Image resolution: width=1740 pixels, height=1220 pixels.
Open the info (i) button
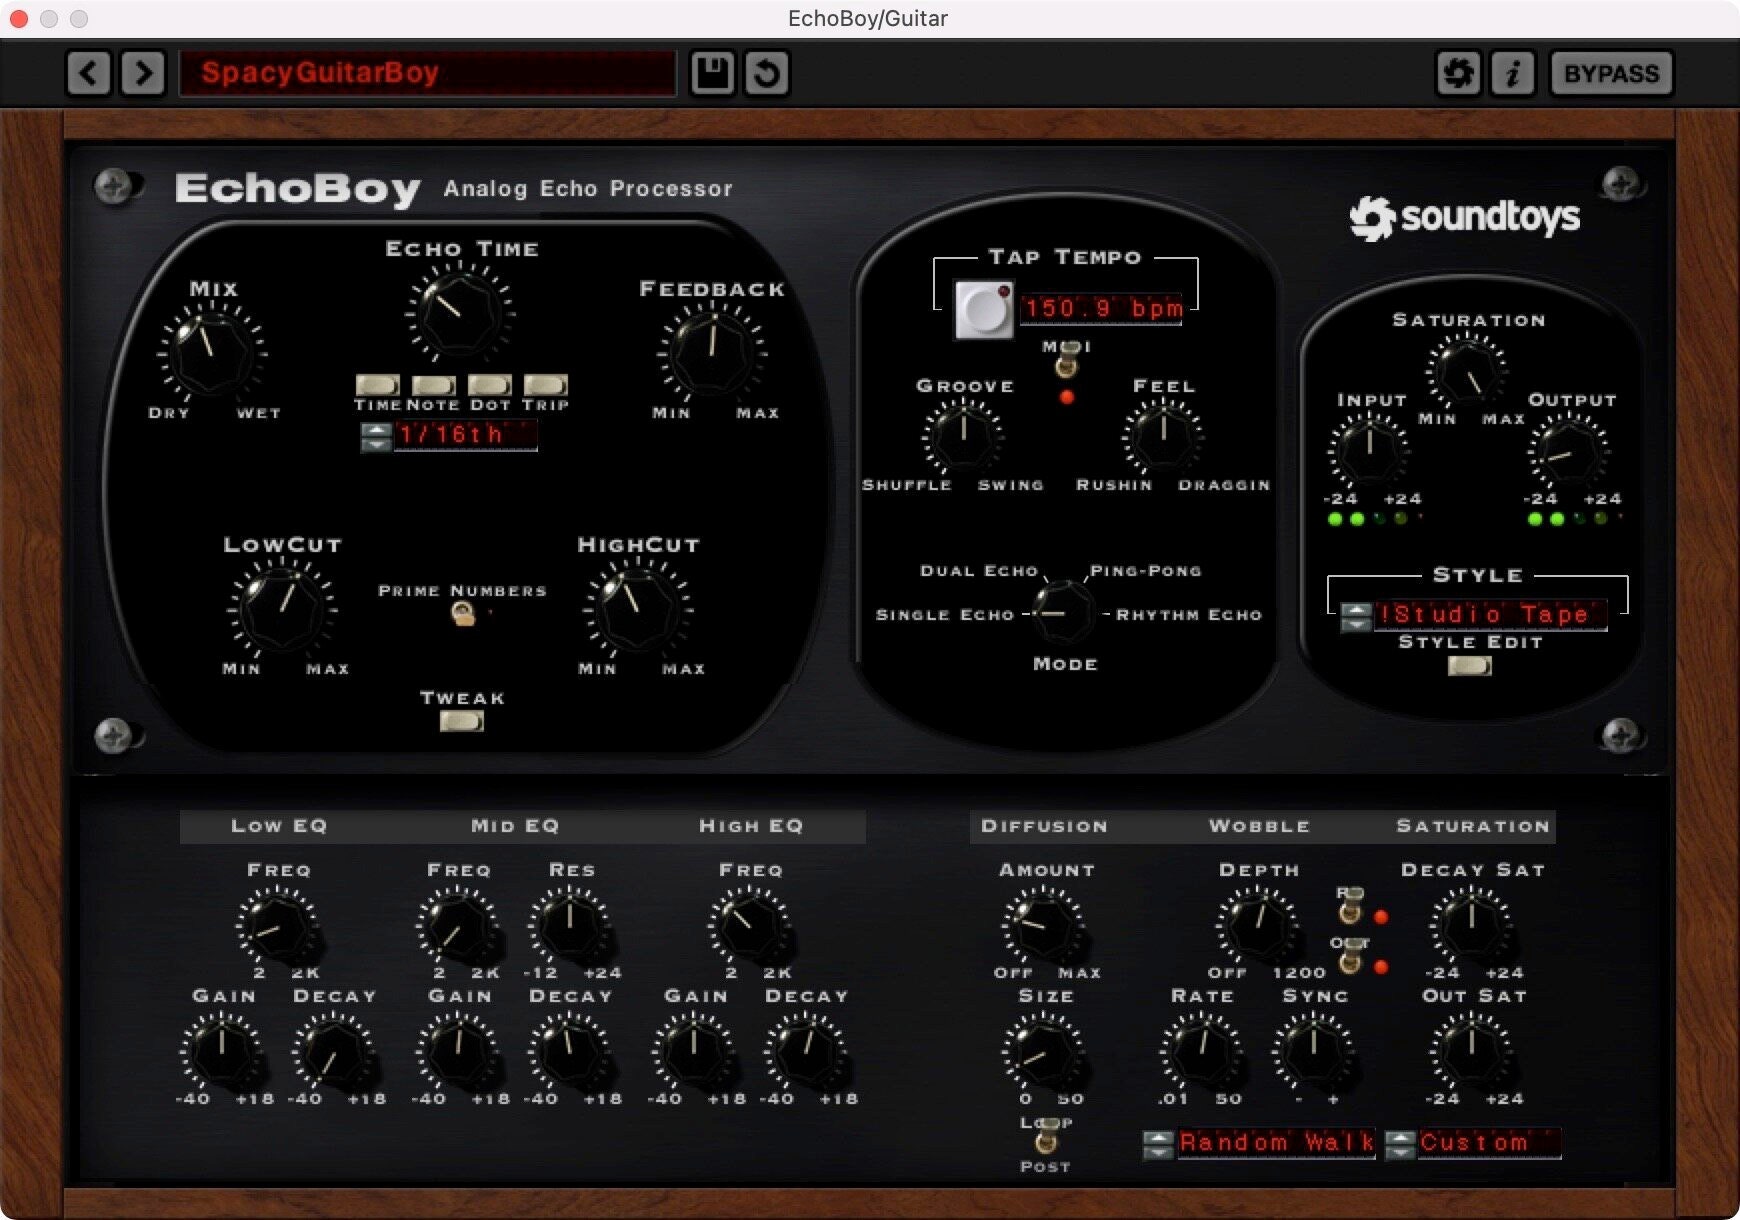tap(1513, 73)
